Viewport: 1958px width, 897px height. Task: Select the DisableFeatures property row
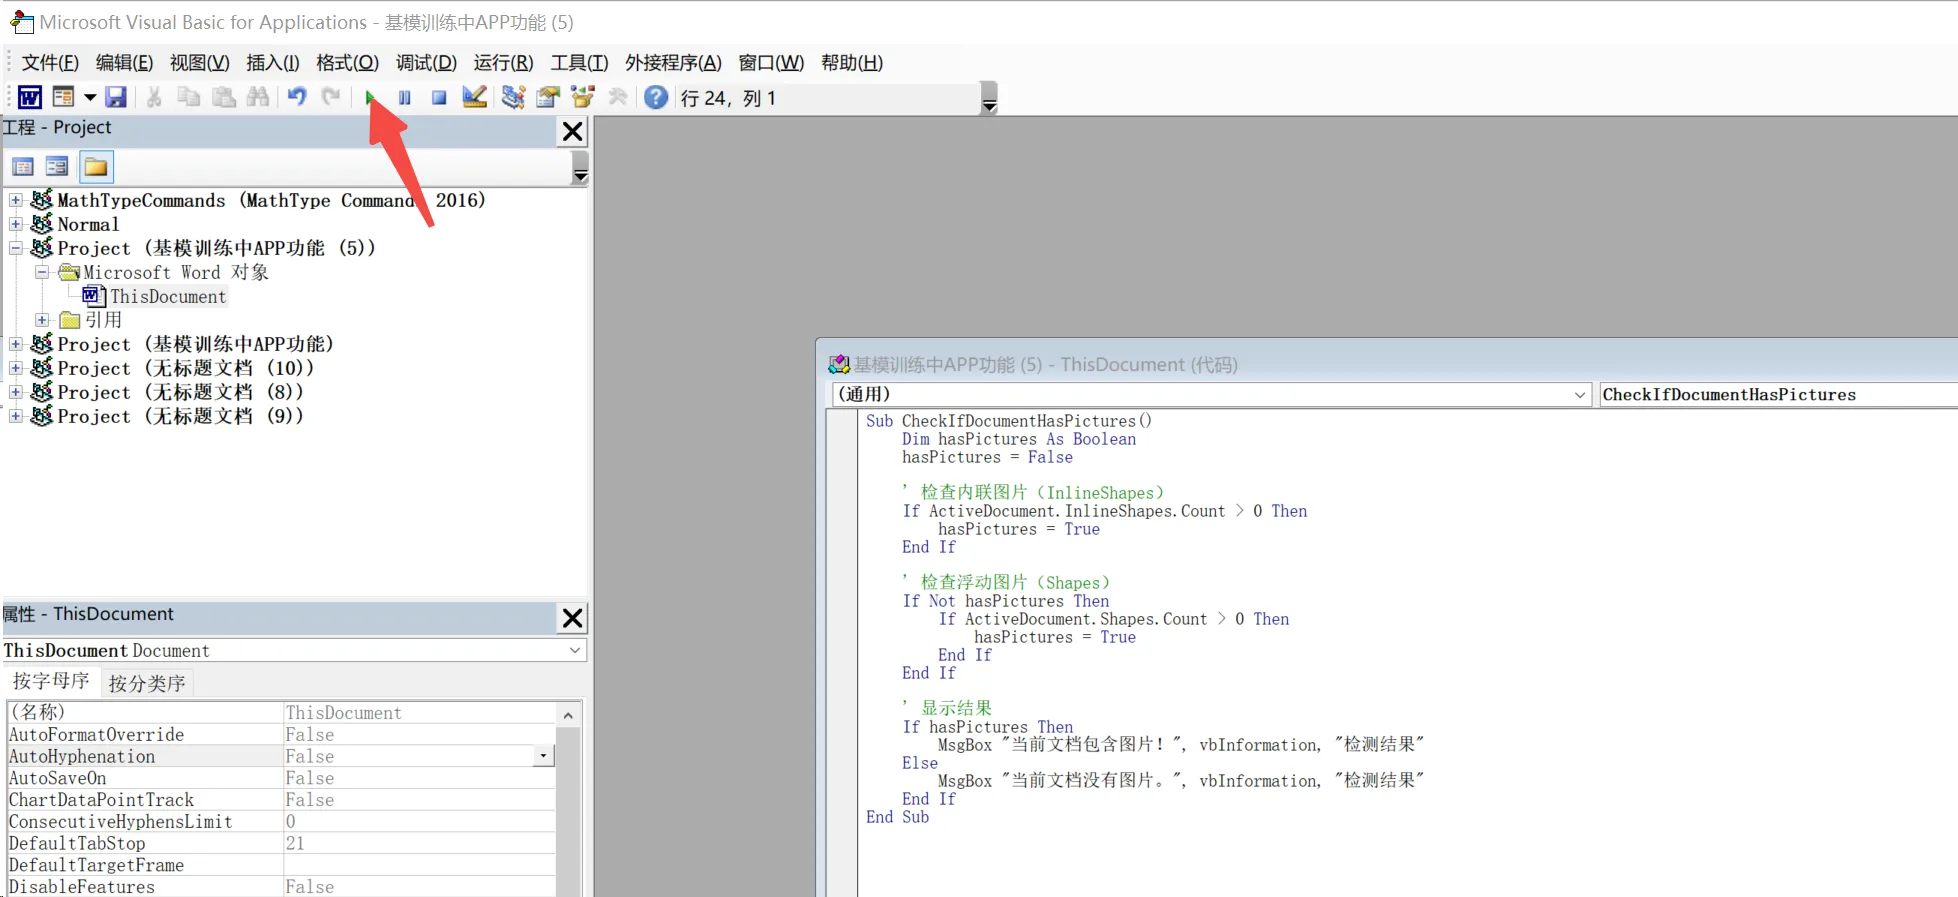pyautogui.click(x=281, y=886)
